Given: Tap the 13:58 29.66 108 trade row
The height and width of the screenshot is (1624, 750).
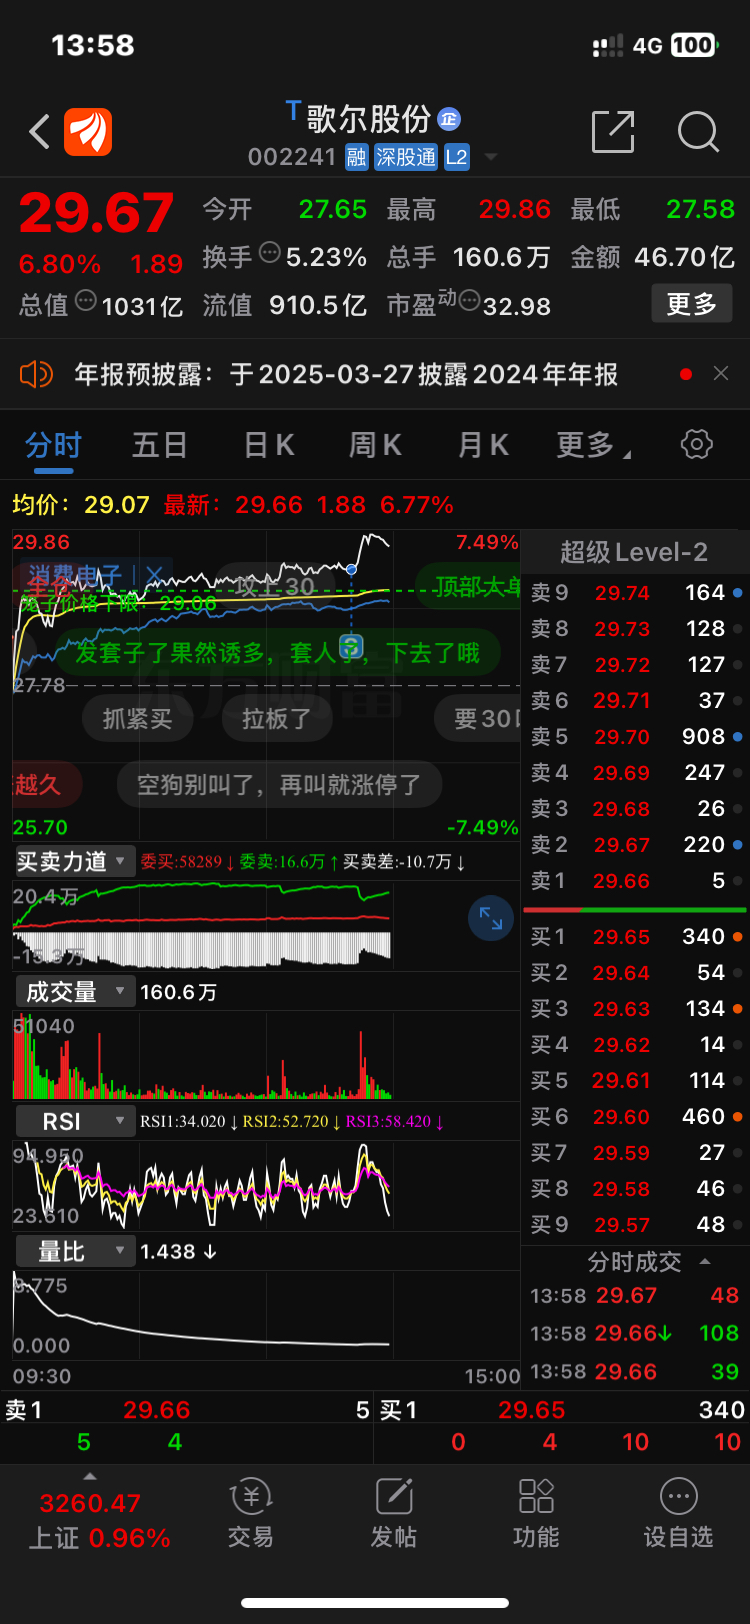Looking at the screenshot, I should (634, 1334).
